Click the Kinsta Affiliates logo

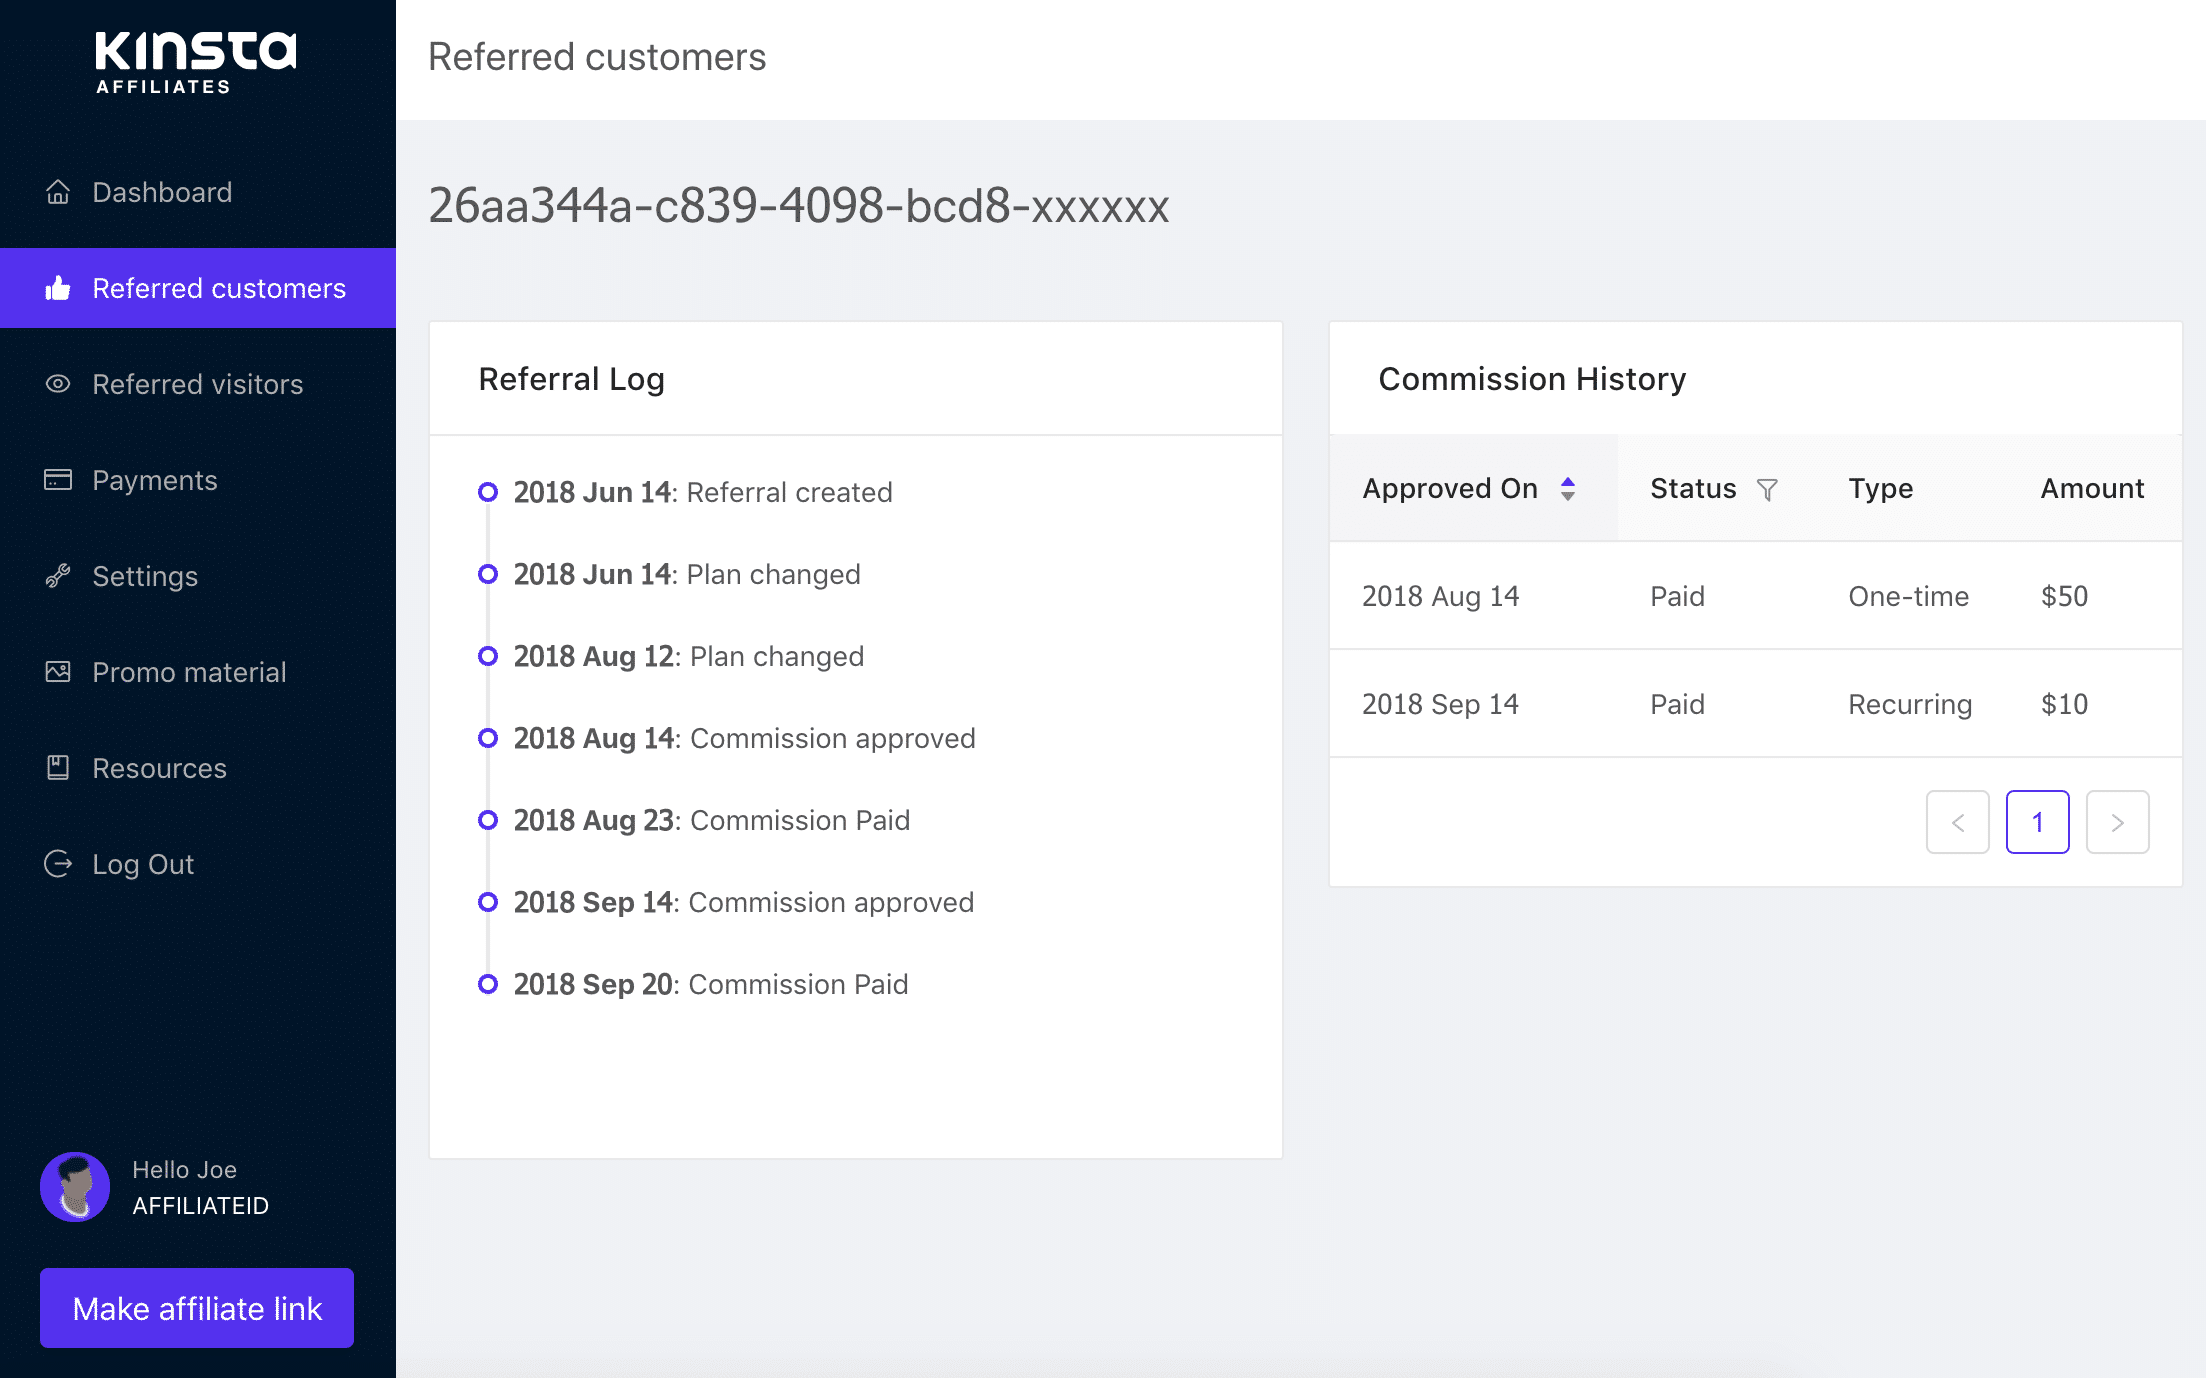(x=196, y=62)
